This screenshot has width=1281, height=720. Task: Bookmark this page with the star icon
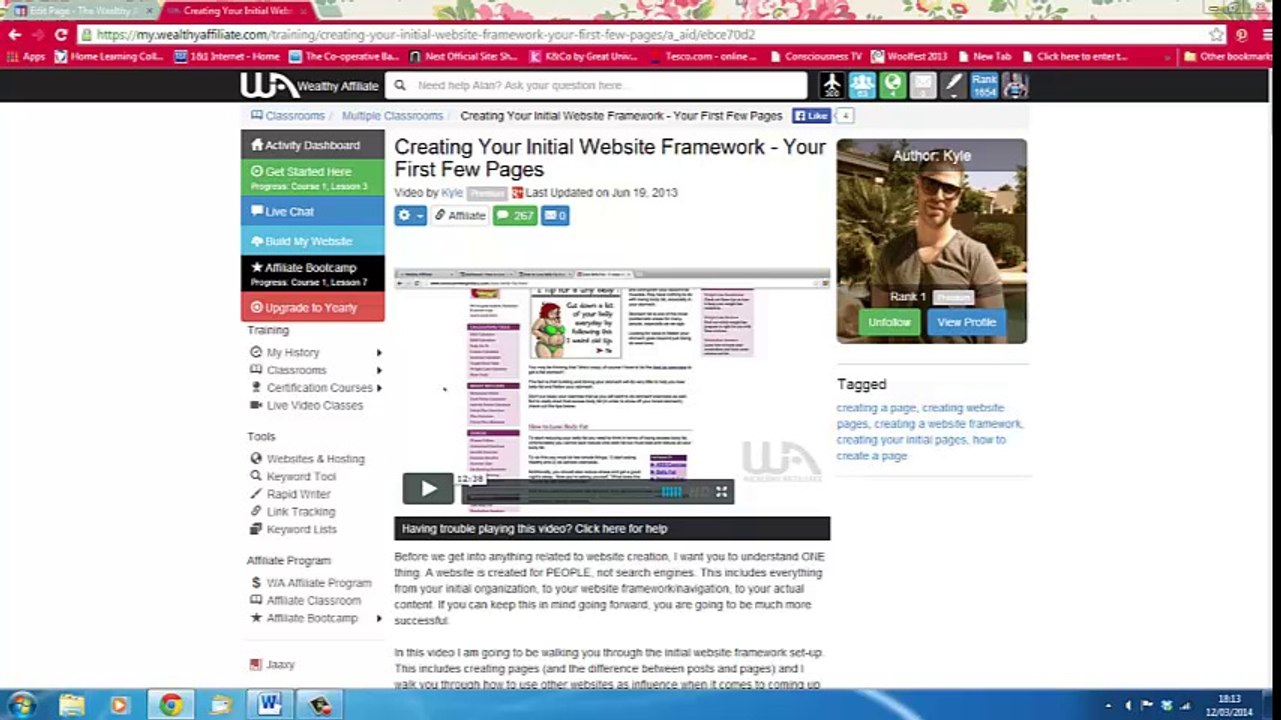coord(1216,34)
